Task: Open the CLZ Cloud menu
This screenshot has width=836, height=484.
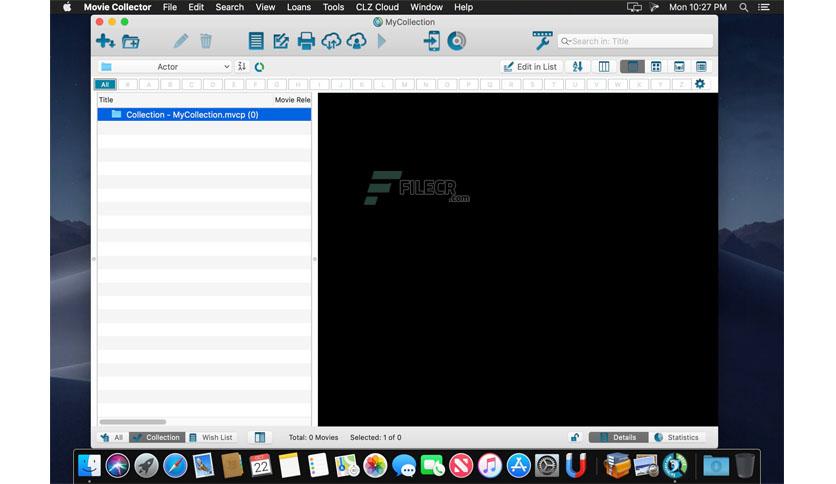Action: tap(377, 7)
